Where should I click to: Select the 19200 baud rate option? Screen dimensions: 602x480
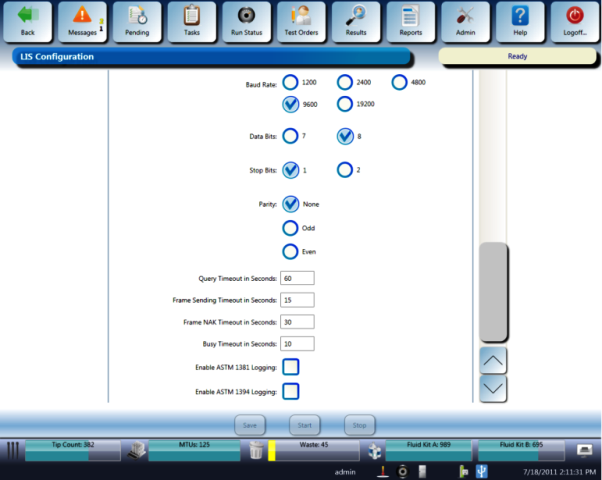(x=345, y=103)
